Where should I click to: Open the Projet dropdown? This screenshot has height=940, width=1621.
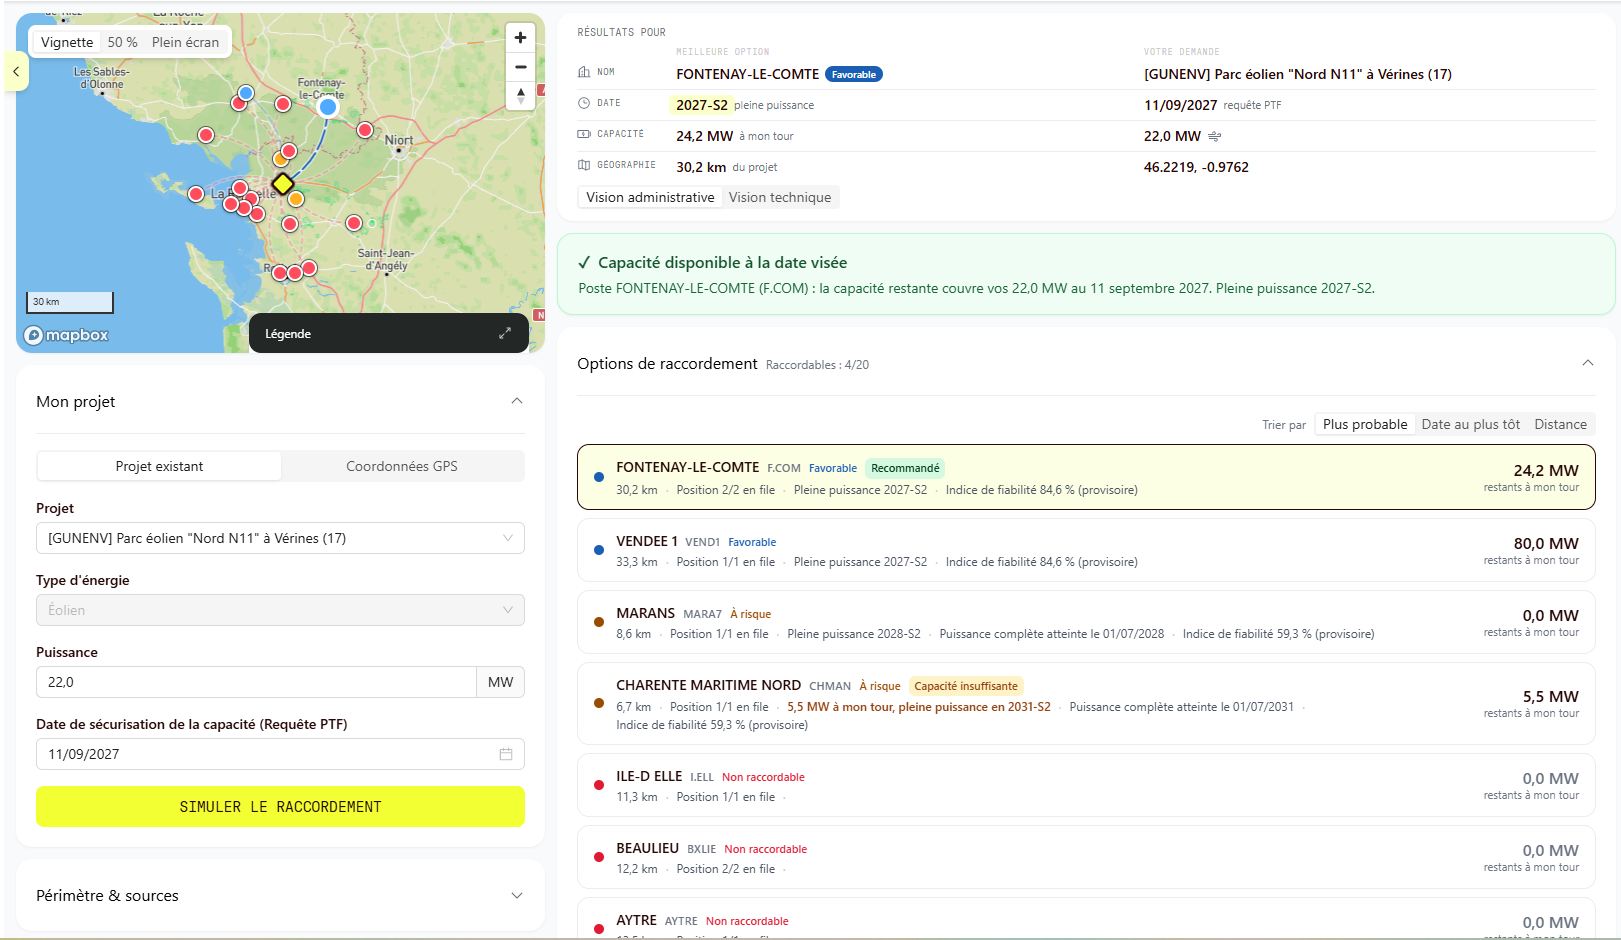280,538
